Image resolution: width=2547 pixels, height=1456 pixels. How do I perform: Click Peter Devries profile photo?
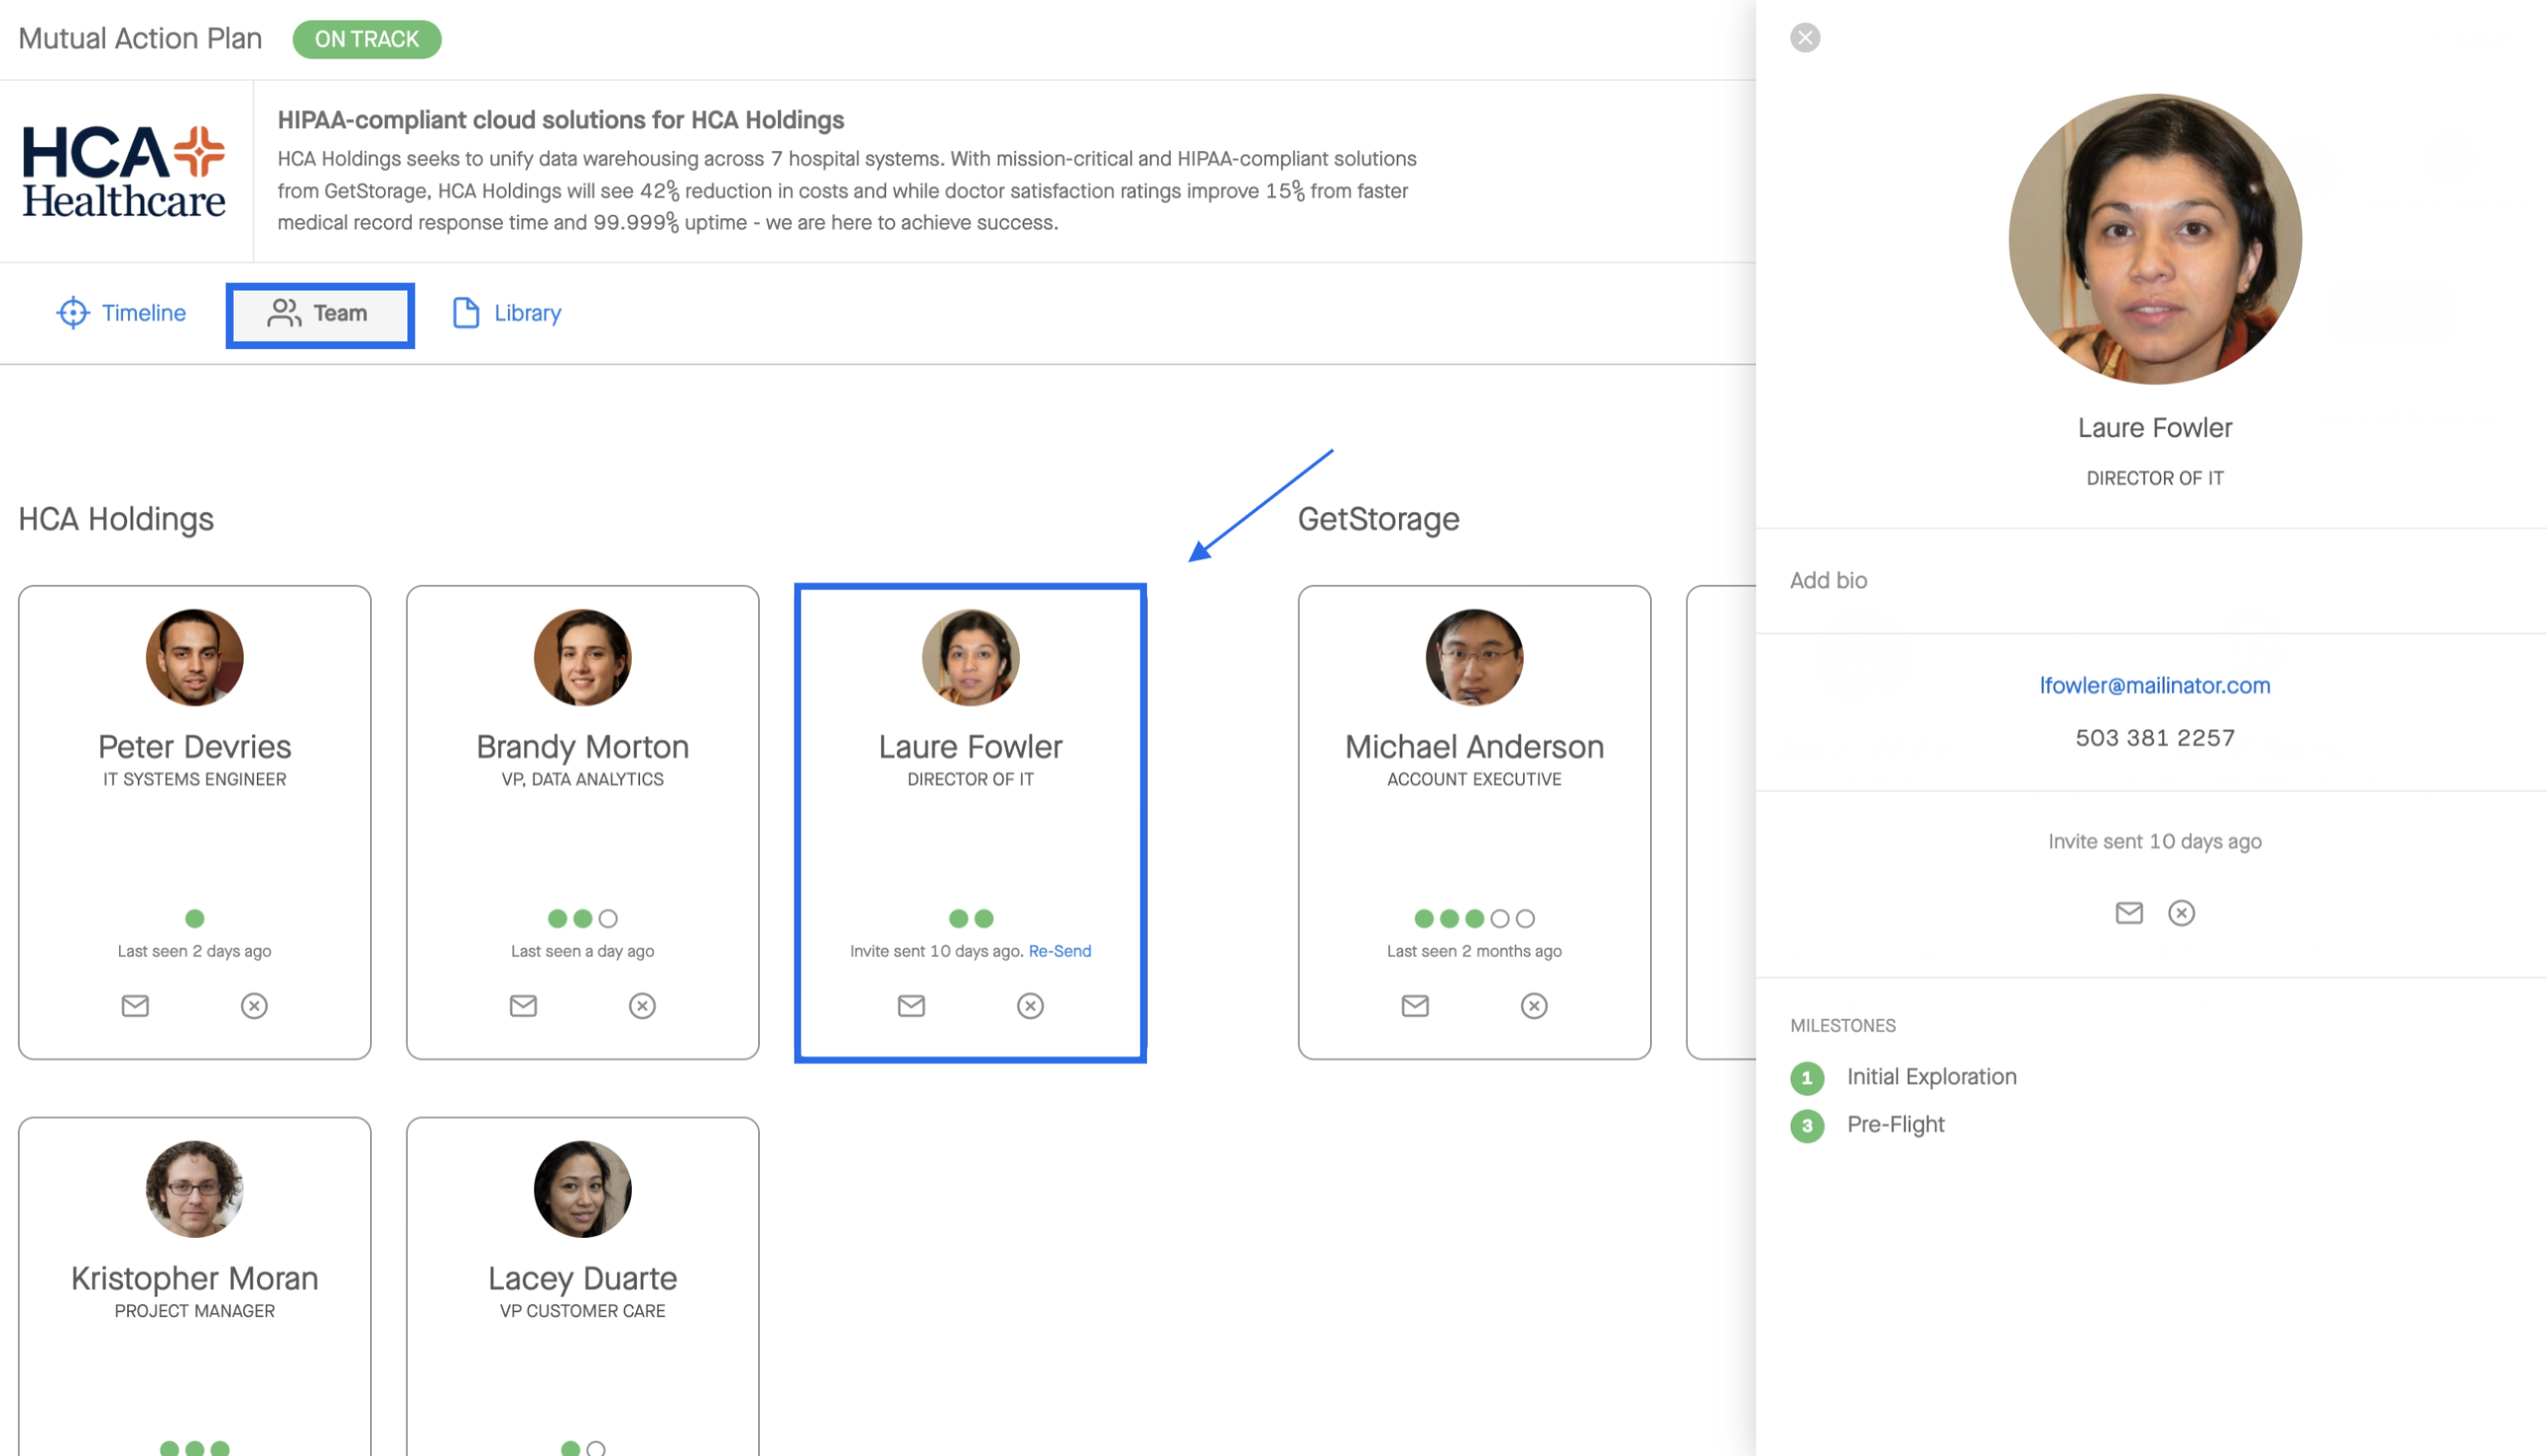coord(195,657)
